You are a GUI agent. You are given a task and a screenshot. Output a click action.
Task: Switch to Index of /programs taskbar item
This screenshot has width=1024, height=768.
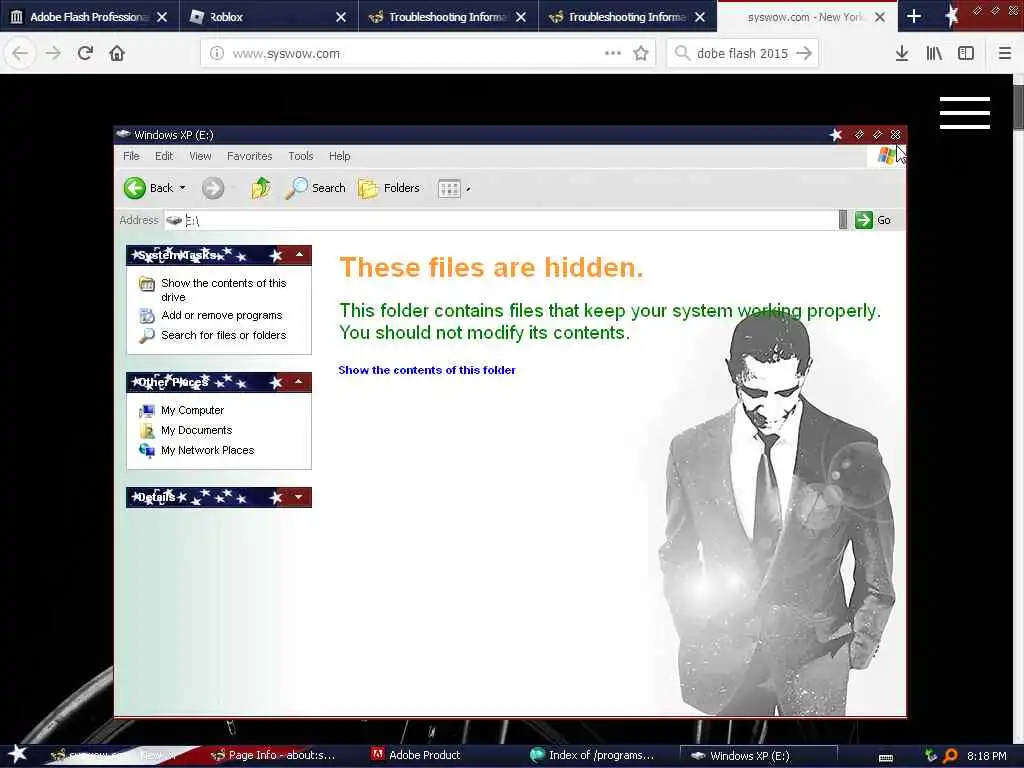point(592,755)
